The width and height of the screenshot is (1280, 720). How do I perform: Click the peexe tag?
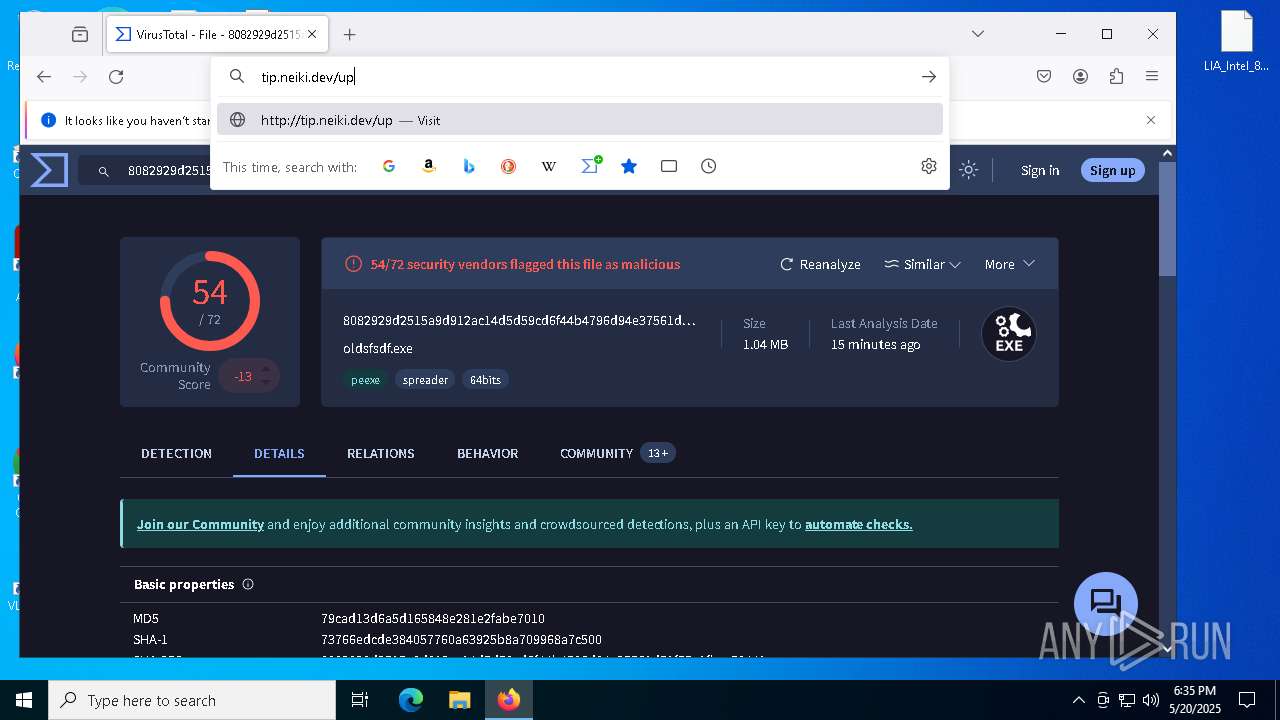[365, 380]
